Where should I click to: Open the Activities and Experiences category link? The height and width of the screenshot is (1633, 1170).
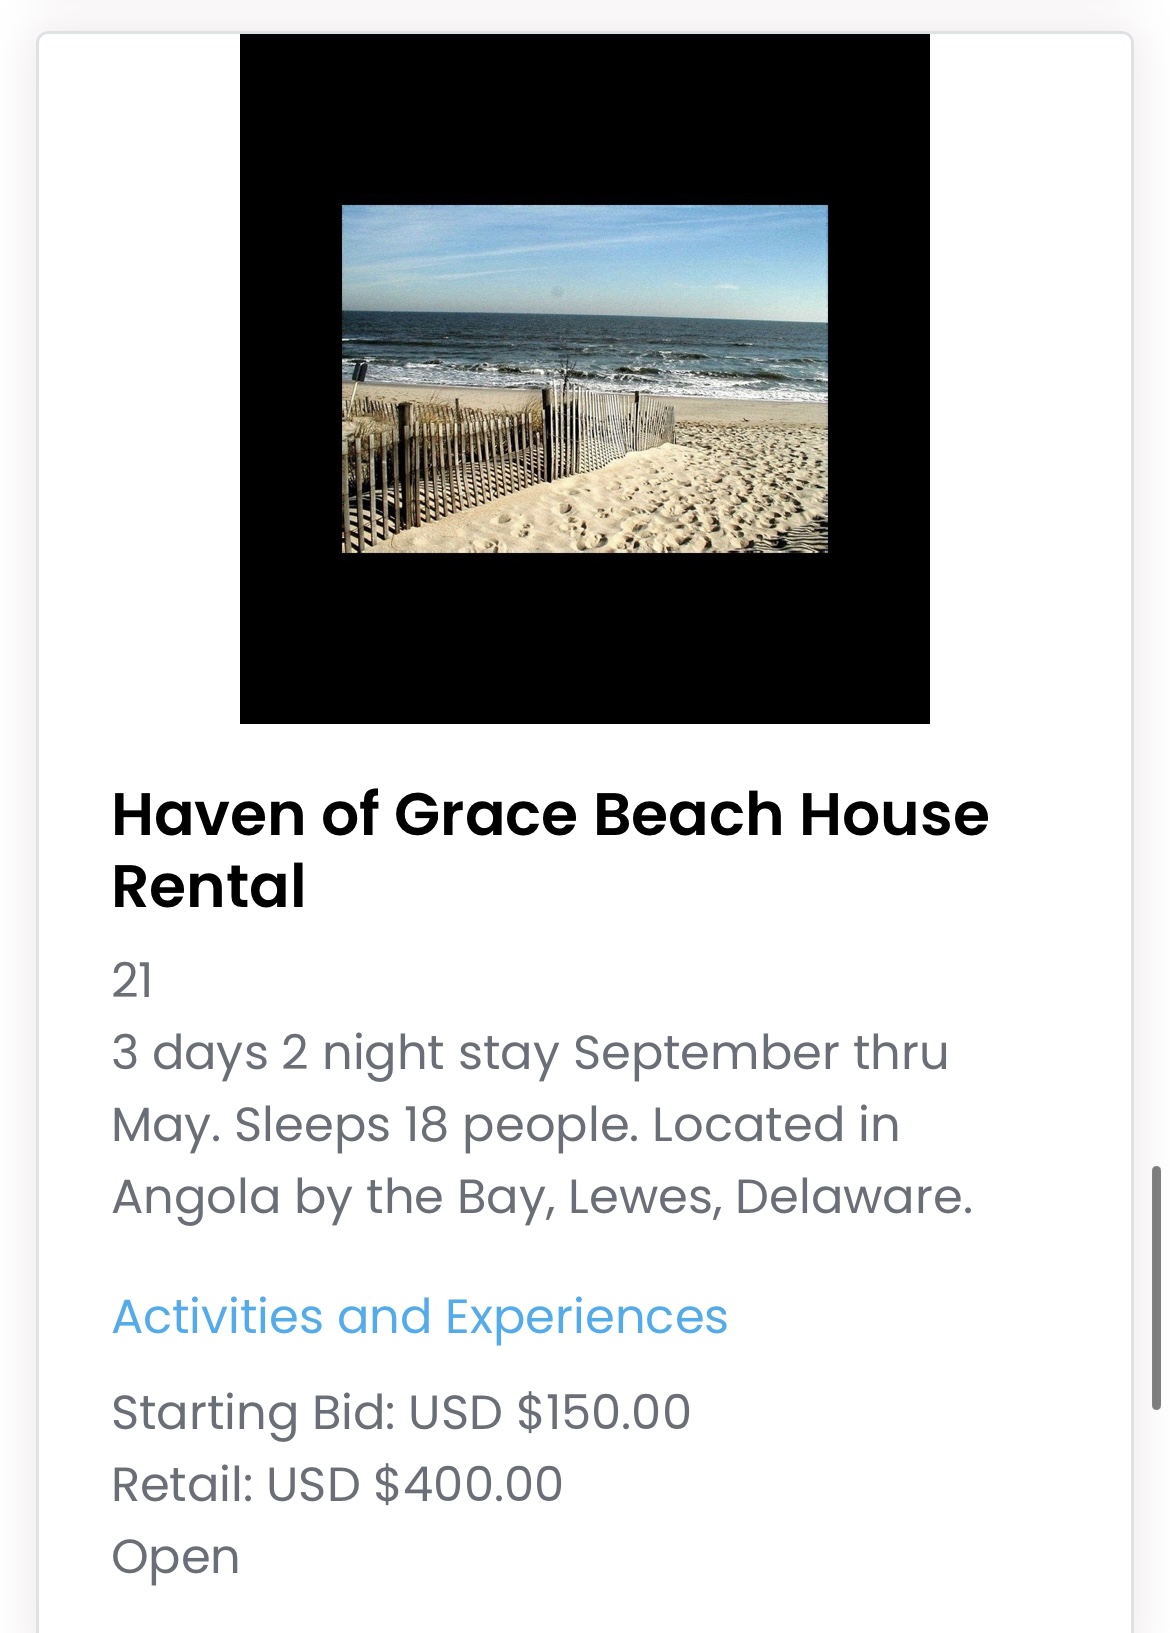click(x=419, y=1316)
